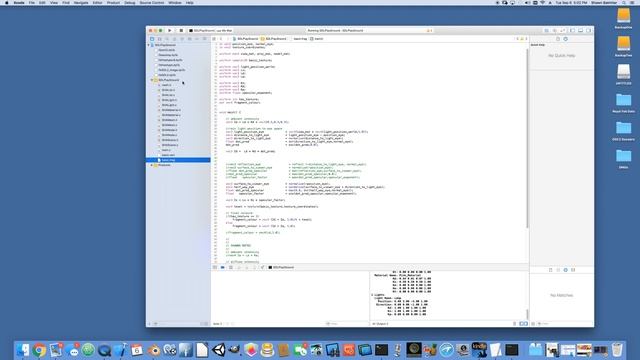The image size is (640, 360).
Task: Open Chrome from the Dock
Action: point(39,350)
